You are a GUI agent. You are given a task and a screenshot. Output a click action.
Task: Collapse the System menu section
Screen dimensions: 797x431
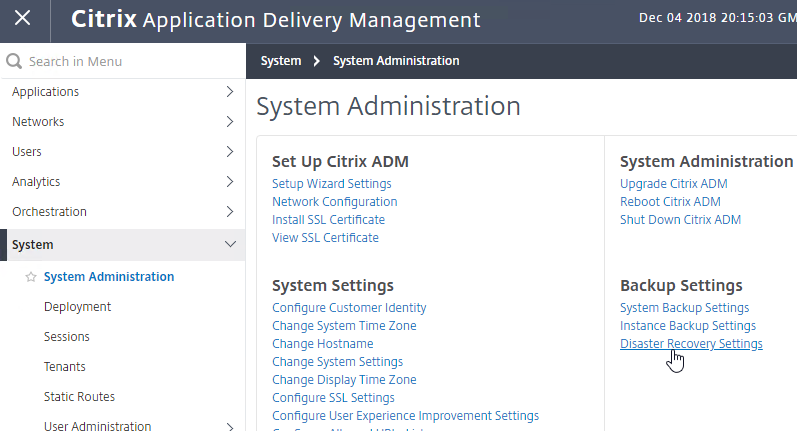tap(230, 244)
